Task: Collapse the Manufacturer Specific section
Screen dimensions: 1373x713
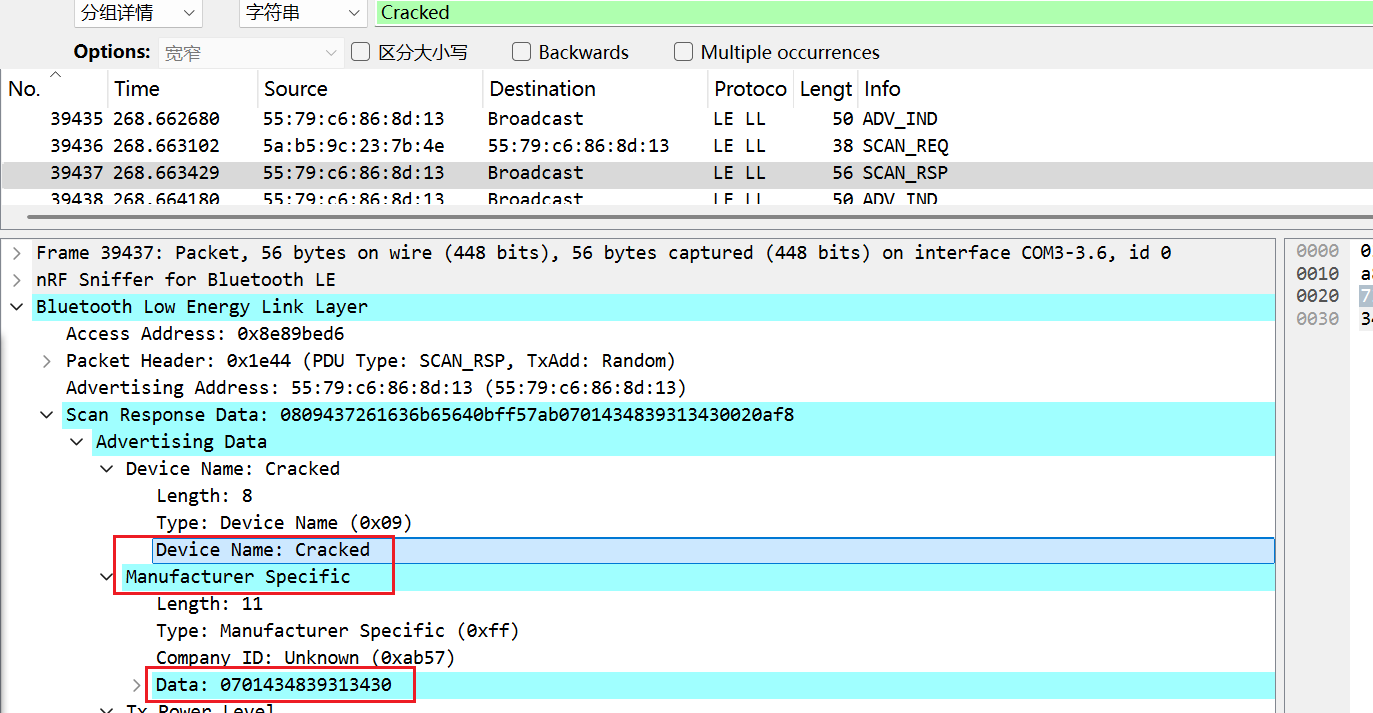Action: 107,577
